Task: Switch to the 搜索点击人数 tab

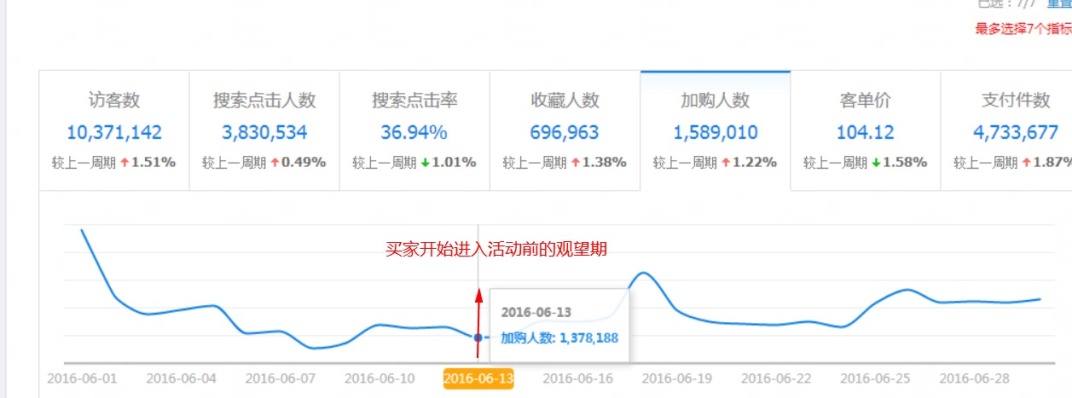Action: click(x=265, y=131)
